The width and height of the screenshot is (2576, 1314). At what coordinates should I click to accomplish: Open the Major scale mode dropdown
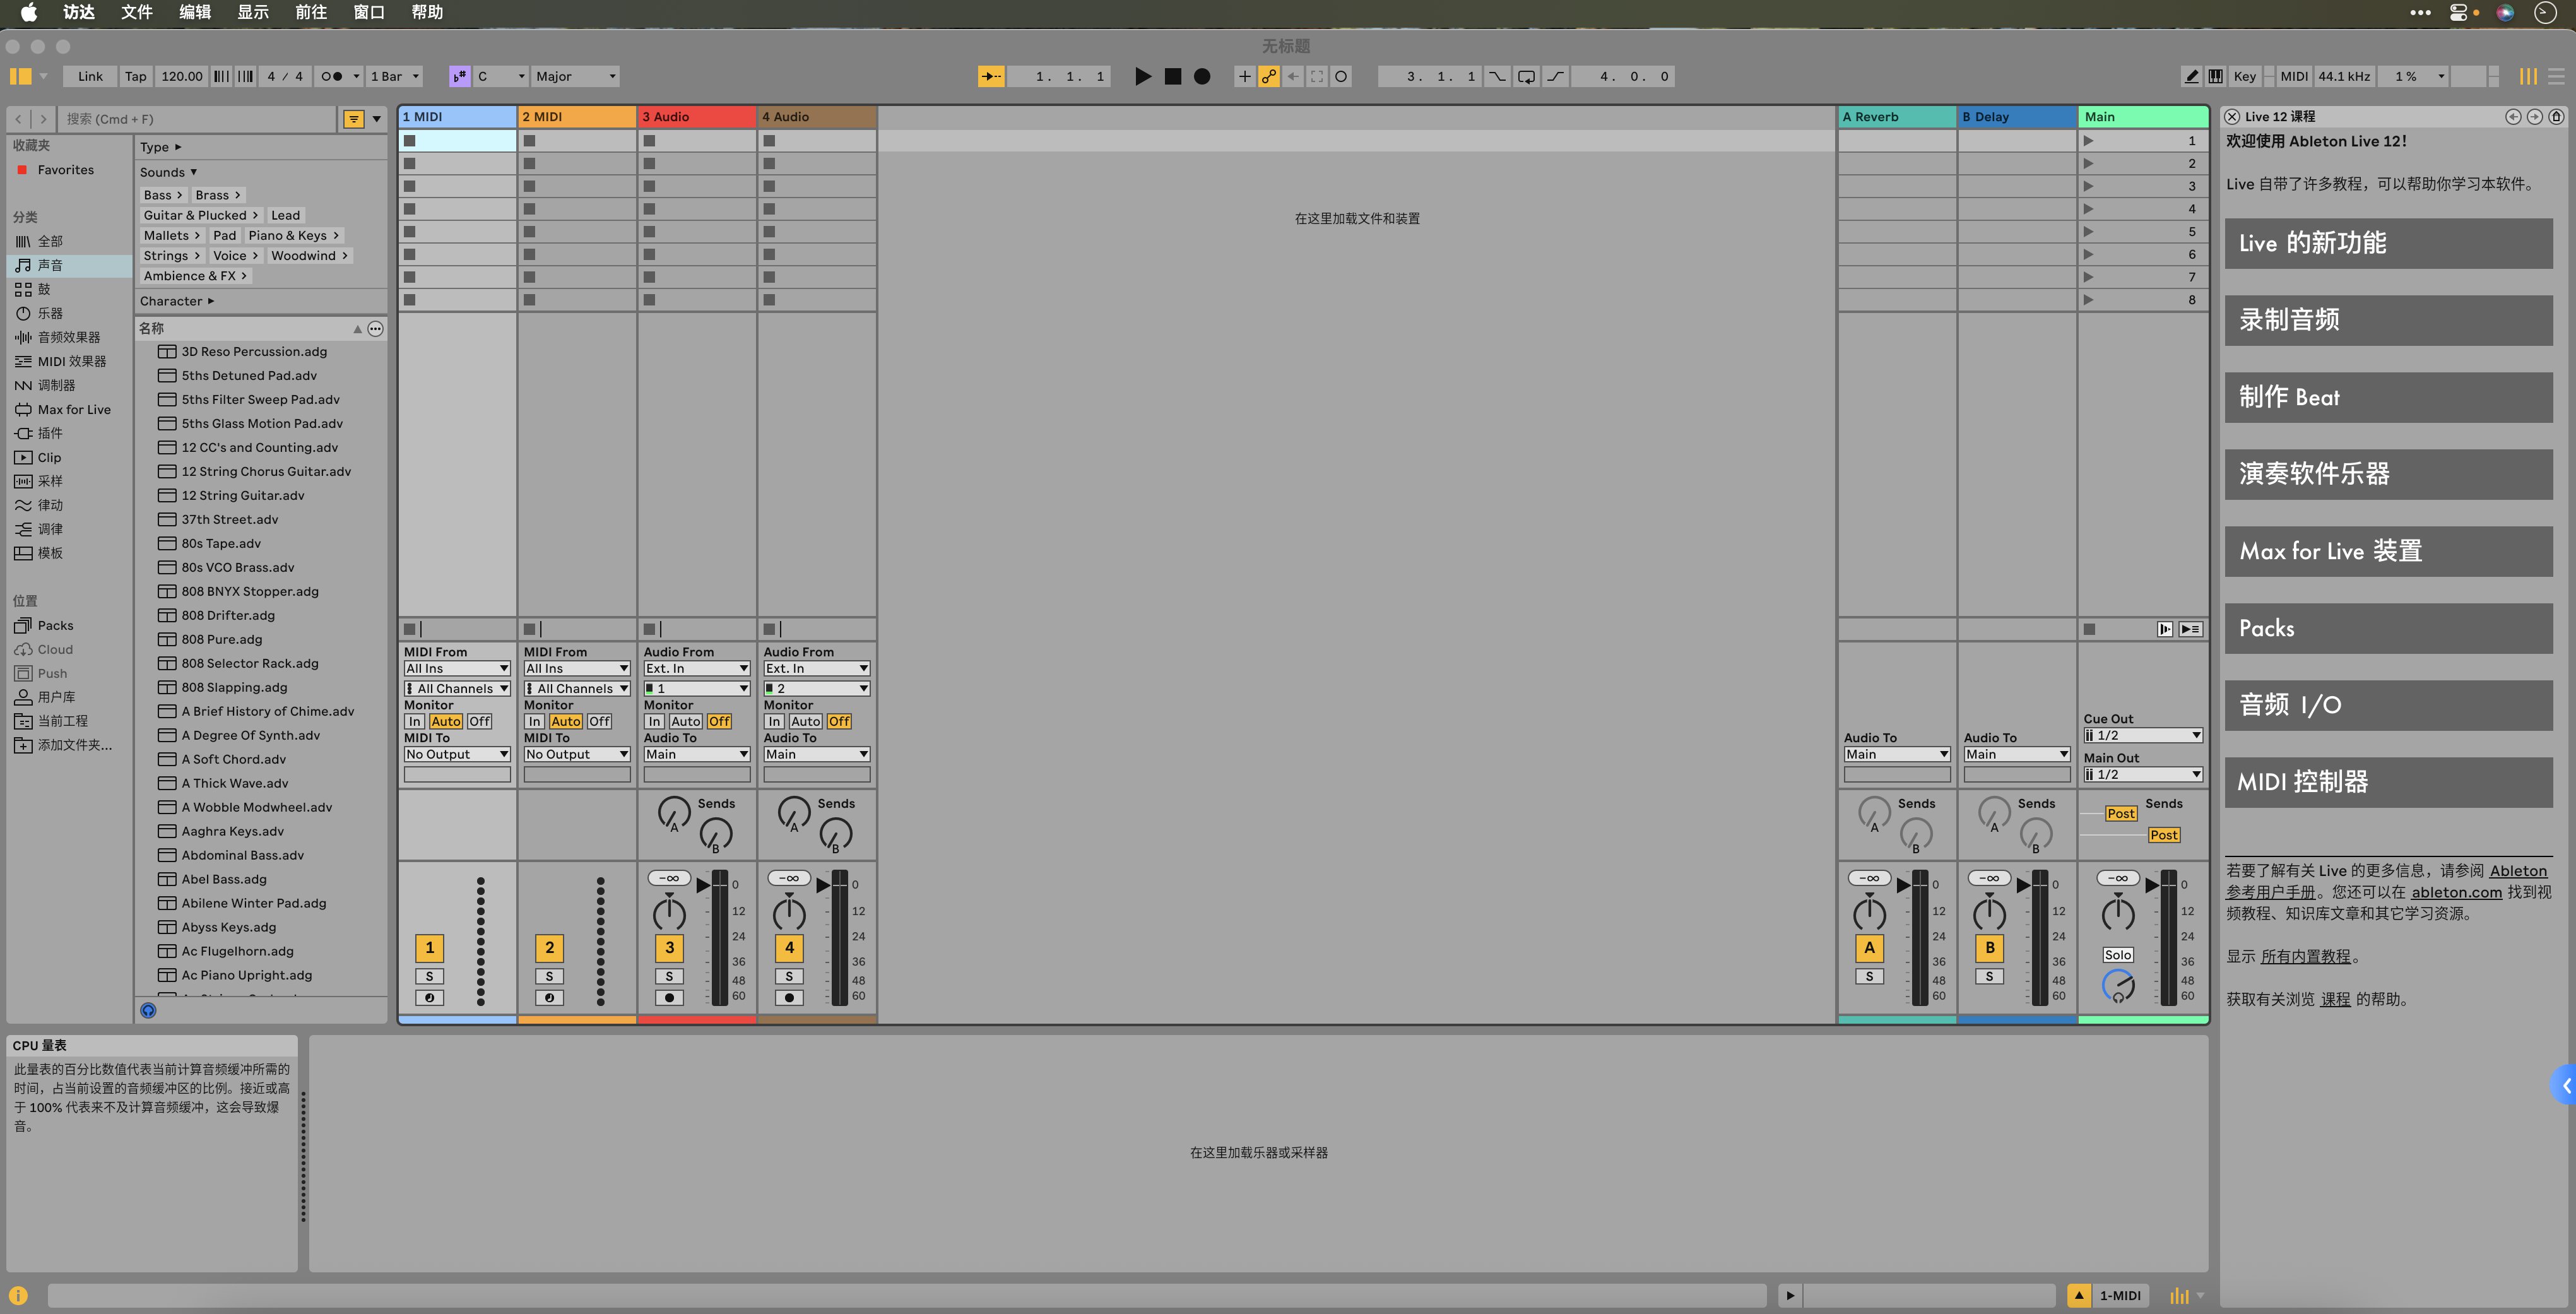pyautogui.click(x=576, y=76)
